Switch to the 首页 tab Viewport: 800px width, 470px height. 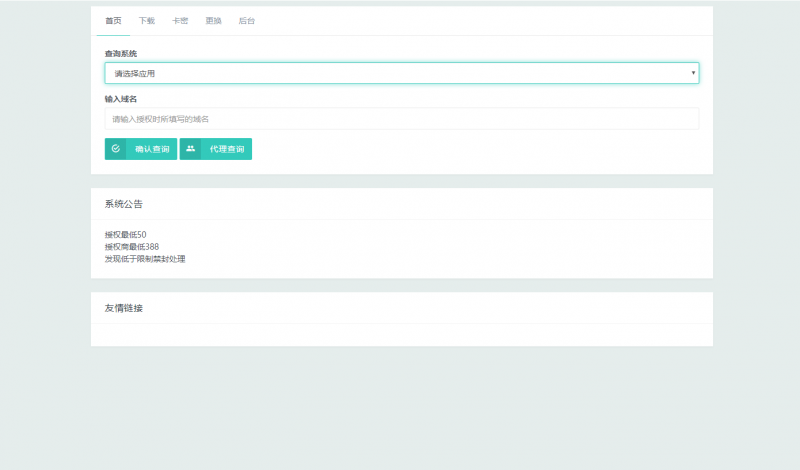click(113, 21)
